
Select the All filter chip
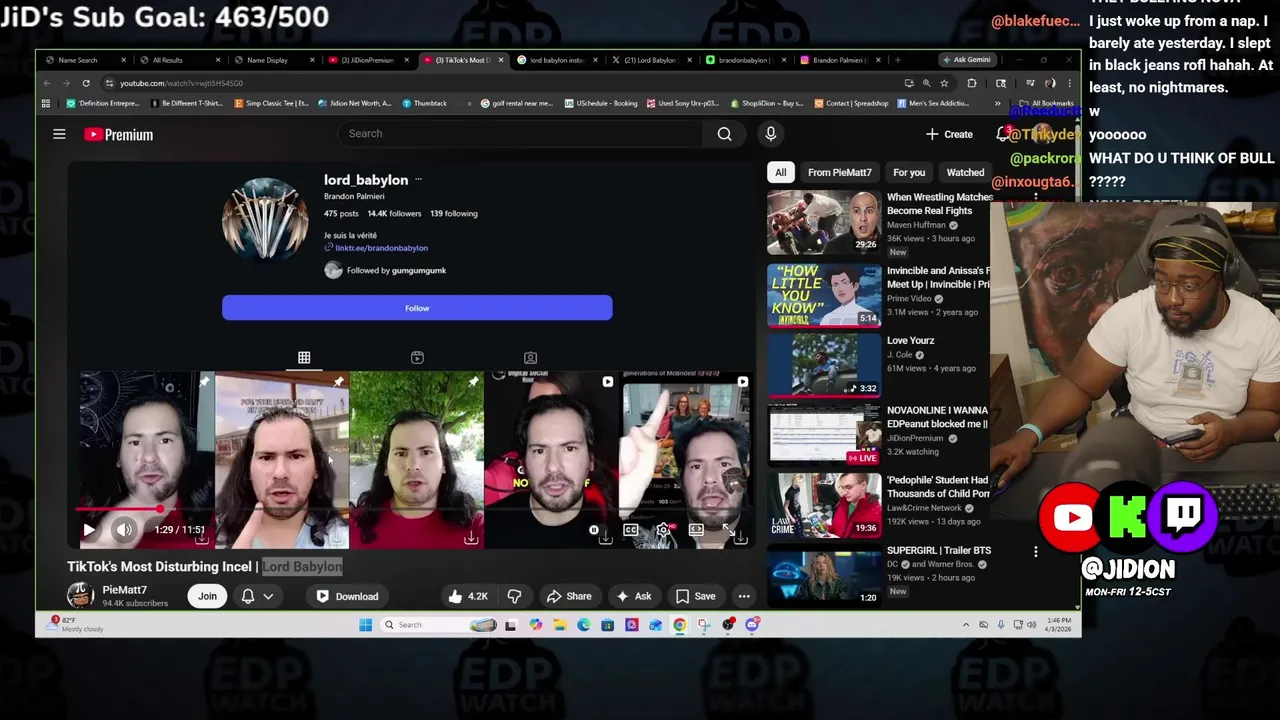pos(781,172)
